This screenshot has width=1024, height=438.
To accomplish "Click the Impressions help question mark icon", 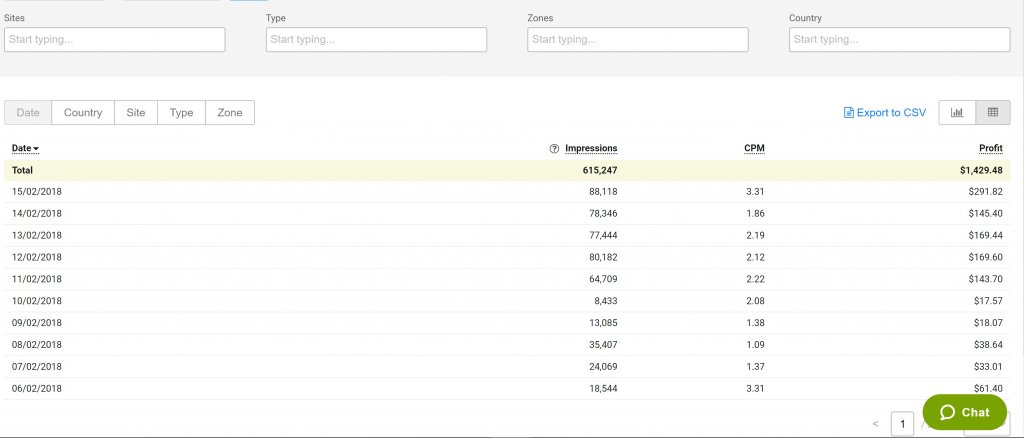I will 554,149.
